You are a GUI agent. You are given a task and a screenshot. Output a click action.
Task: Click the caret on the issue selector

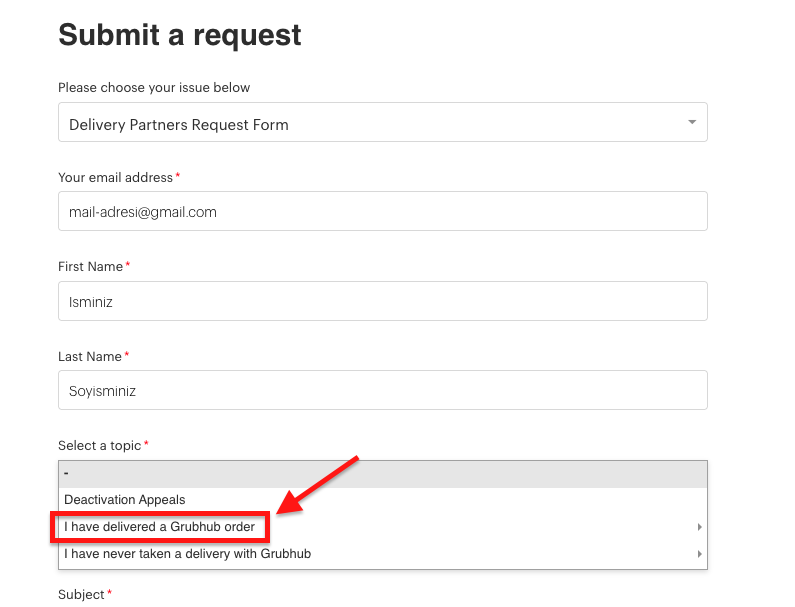(691, 122)
